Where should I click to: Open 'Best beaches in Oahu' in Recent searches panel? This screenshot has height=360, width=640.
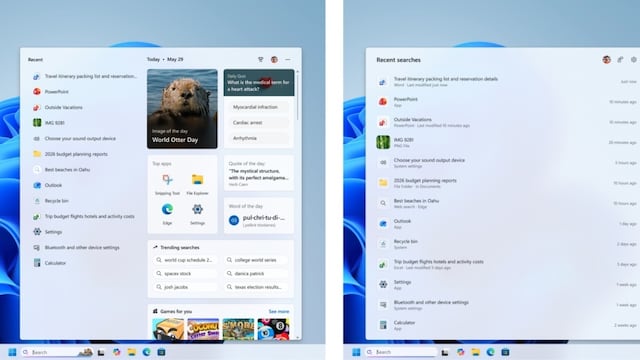505,203
